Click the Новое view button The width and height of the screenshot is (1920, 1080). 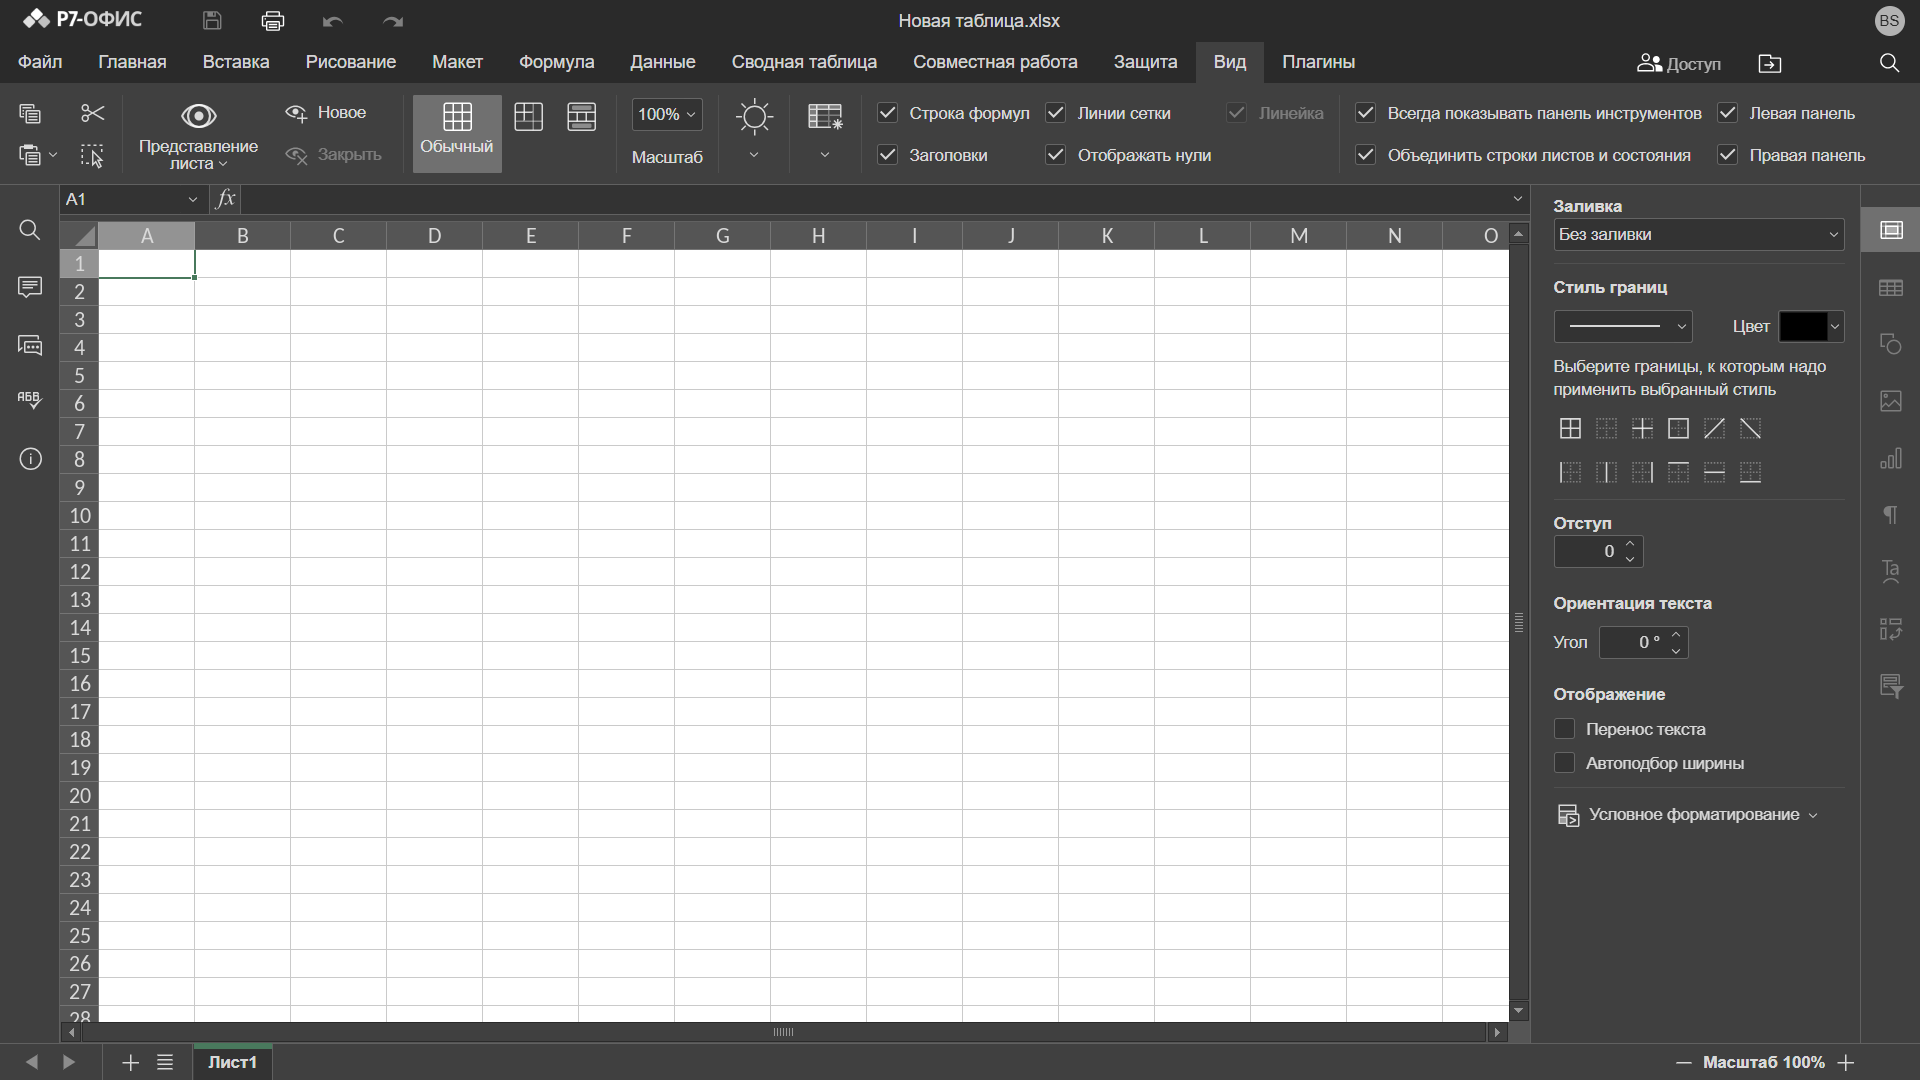[x=326, y=113]
